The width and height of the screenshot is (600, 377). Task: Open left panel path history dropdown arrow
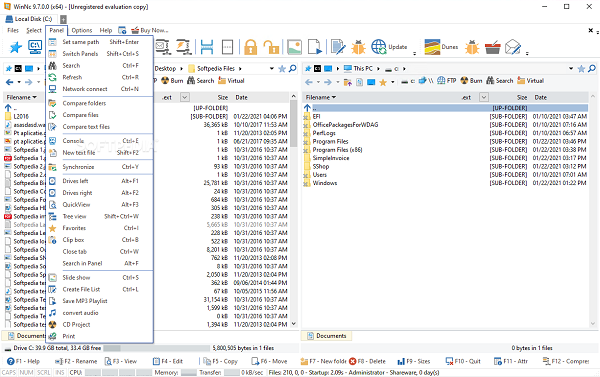272,69
